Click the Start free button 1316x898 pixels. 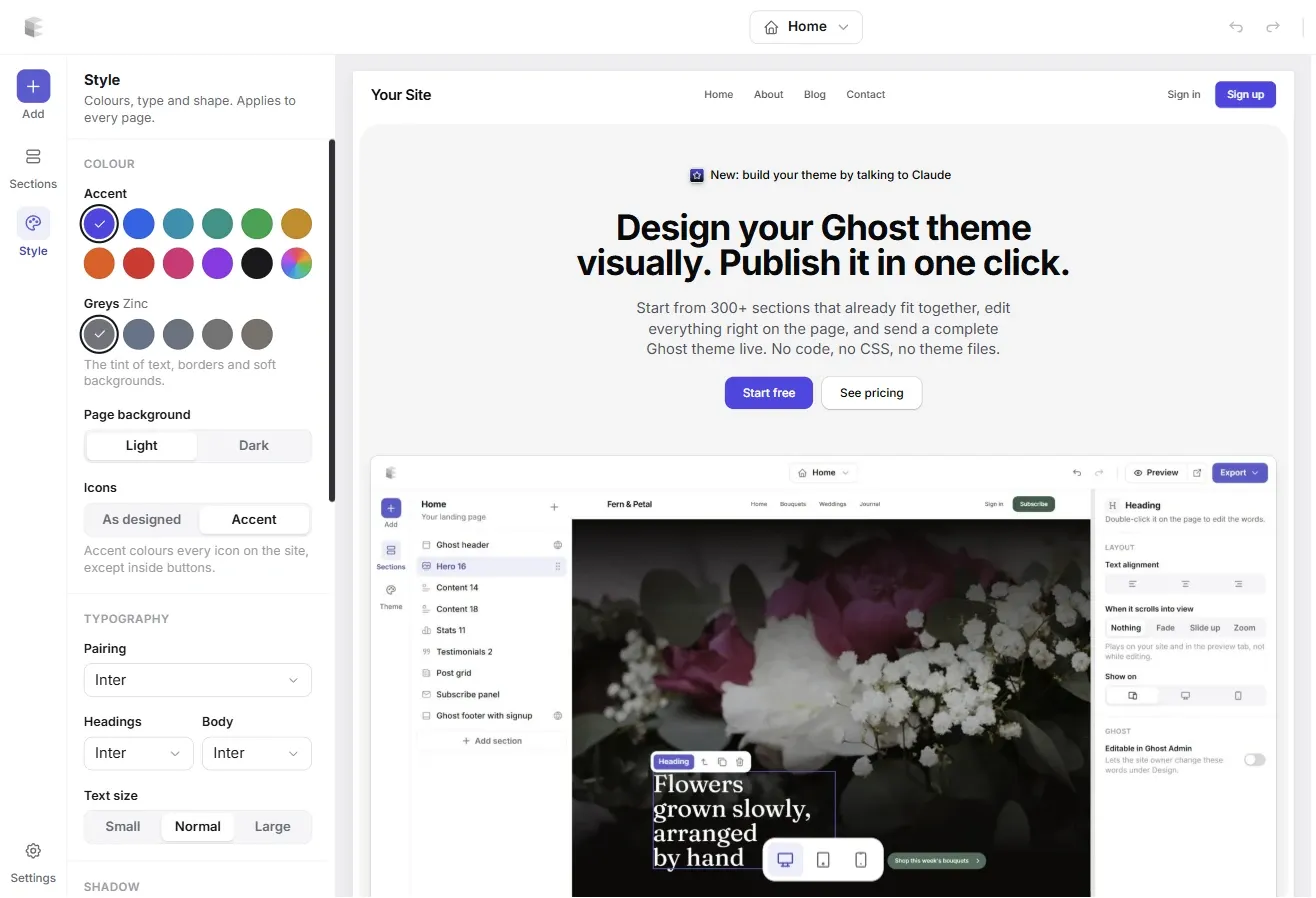point(769,393)
